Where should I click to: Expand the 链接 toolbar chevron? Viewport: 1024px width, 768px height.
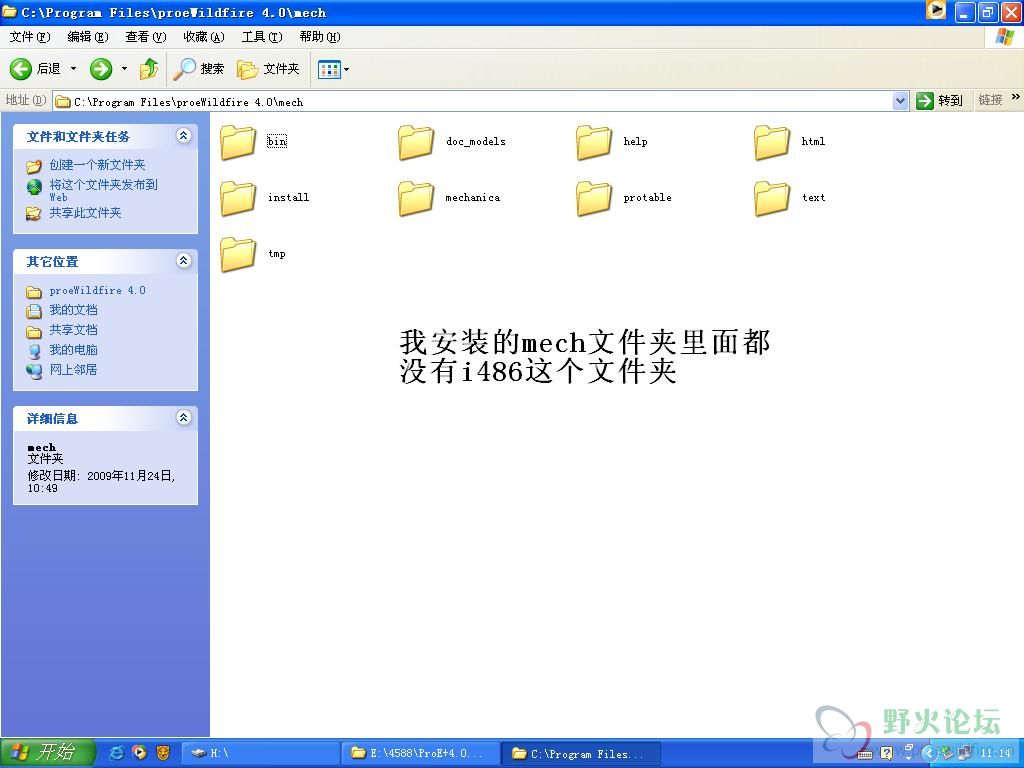tap(1016, 97)
